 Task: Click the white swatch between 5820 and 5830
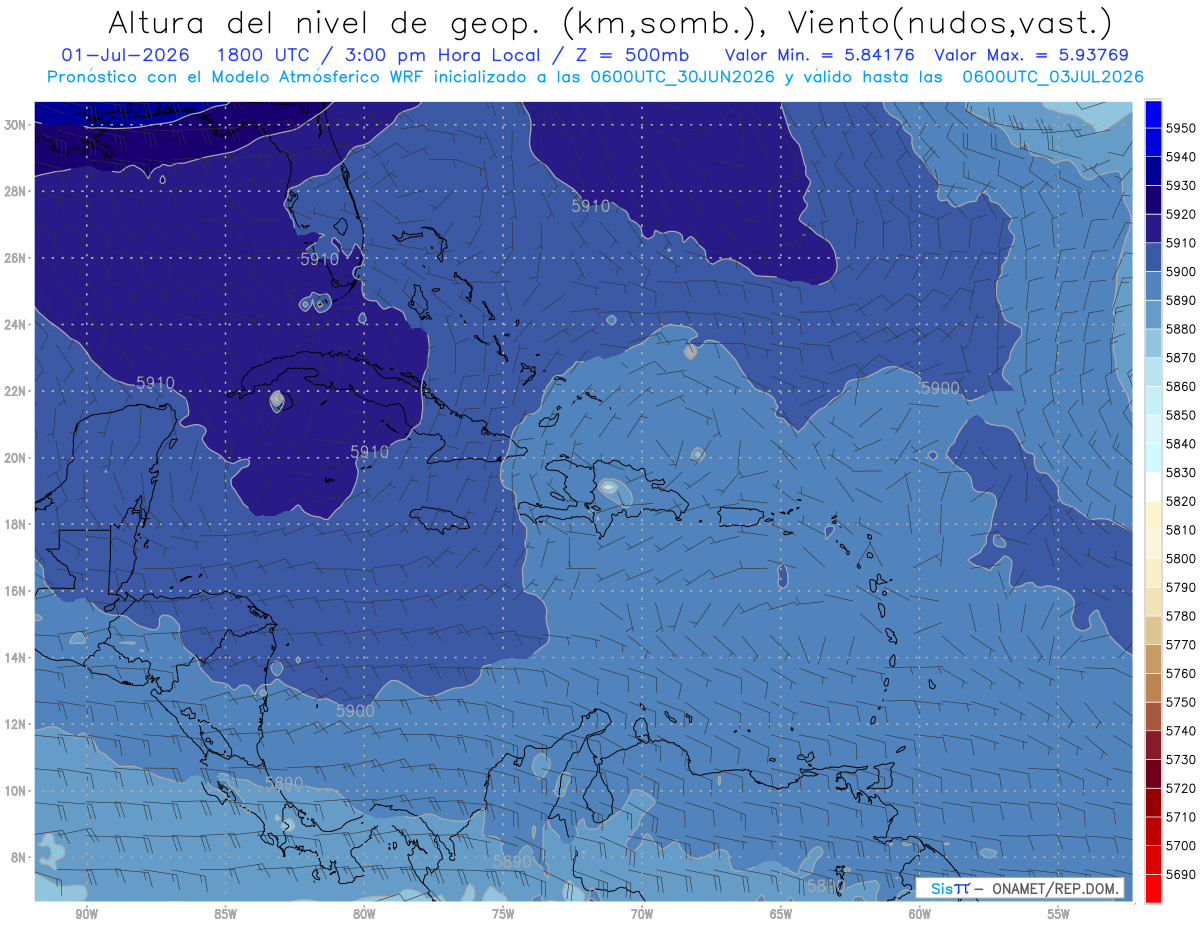(x=1153, y=486)
